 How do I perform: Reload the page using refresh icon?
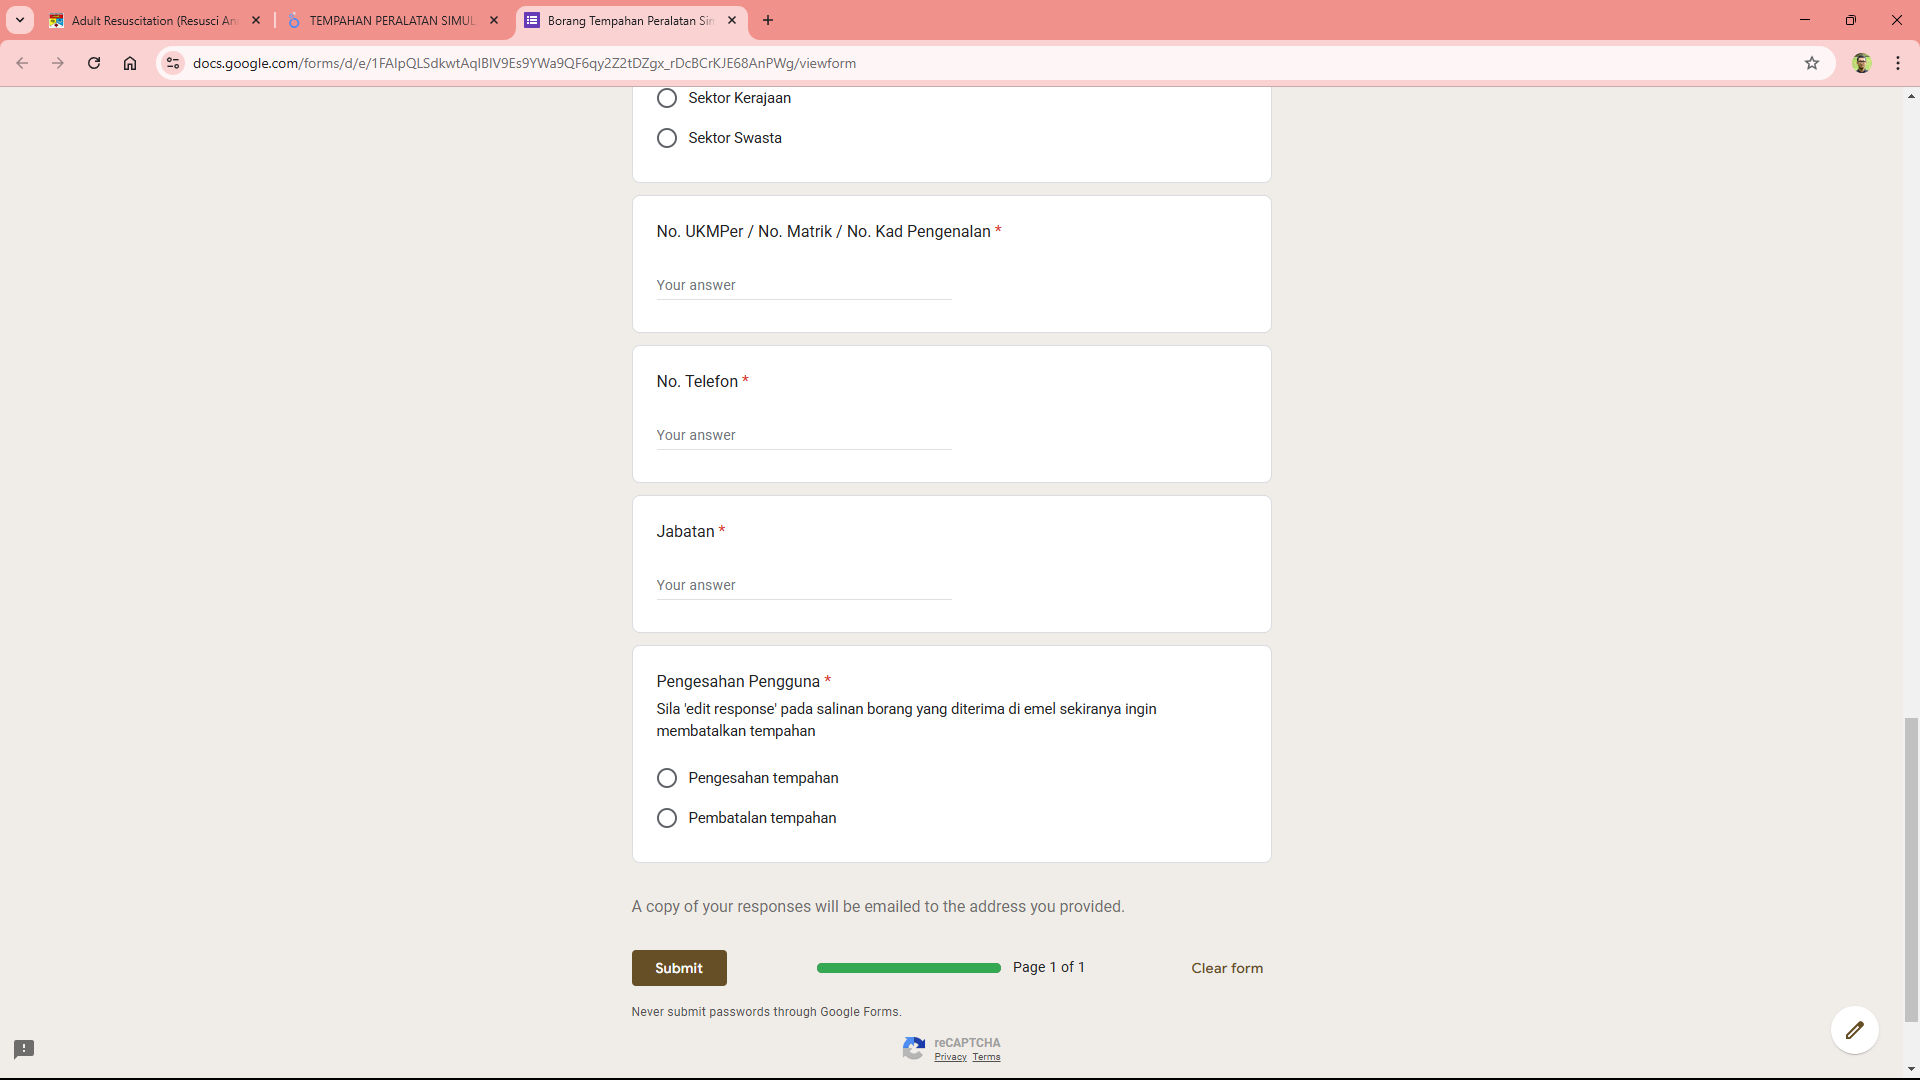94,63
